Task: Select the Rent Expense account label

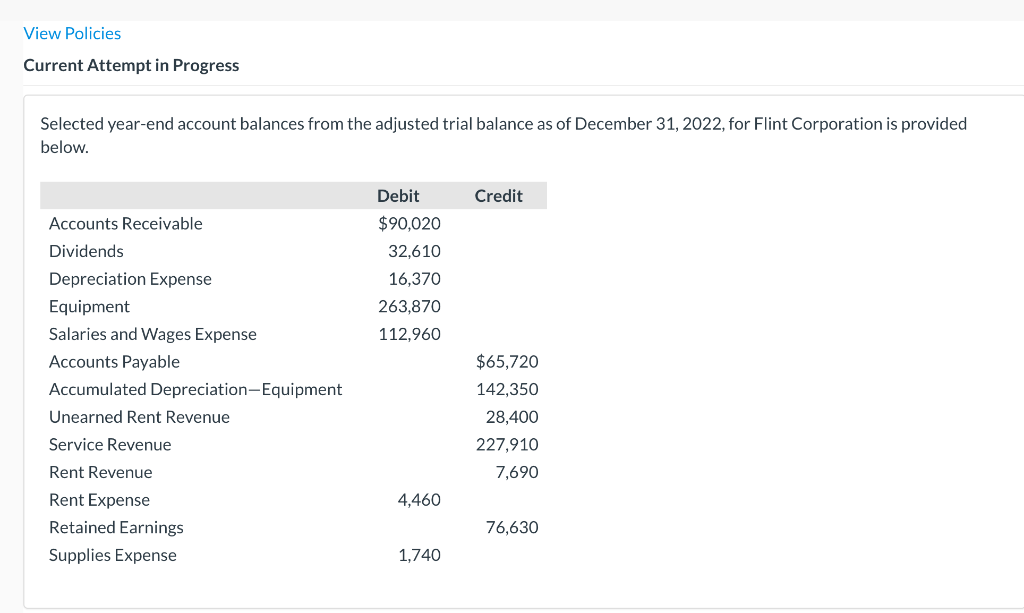Action: [x=99, y=500]
